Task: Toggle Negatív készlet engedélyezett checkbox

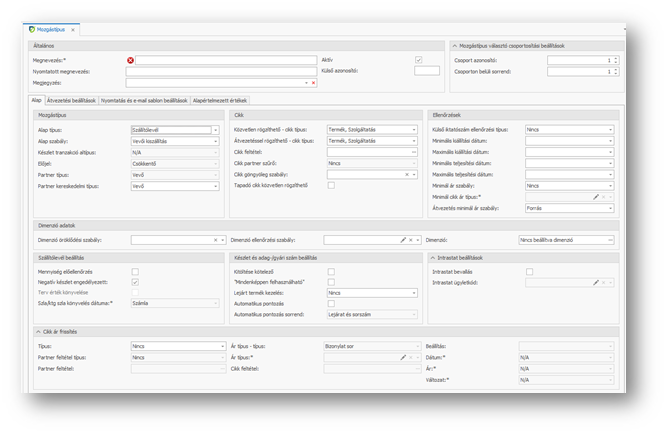Action: [x=135, y=282]
